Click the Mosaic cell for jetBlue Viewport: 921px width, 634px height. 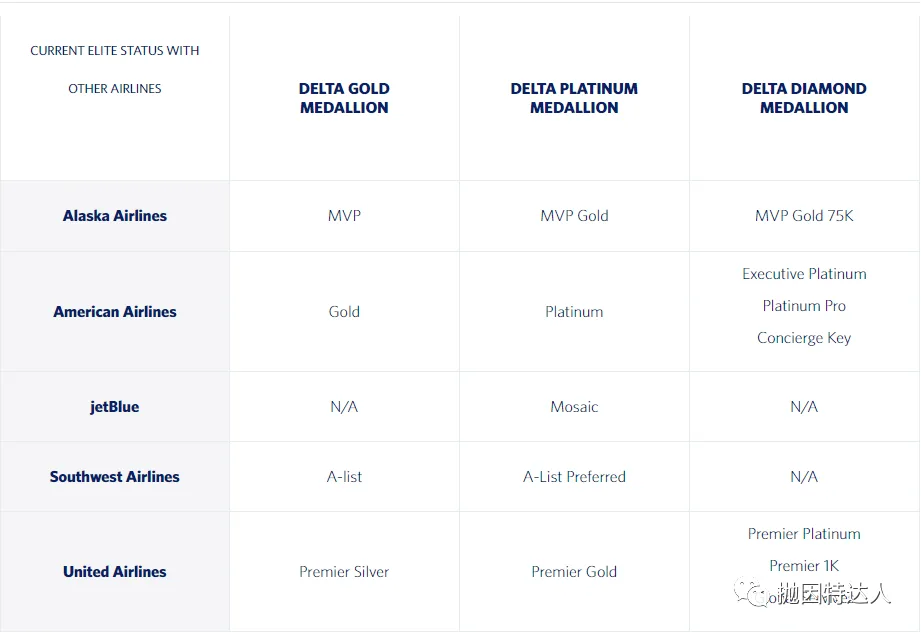coord(574,407)
